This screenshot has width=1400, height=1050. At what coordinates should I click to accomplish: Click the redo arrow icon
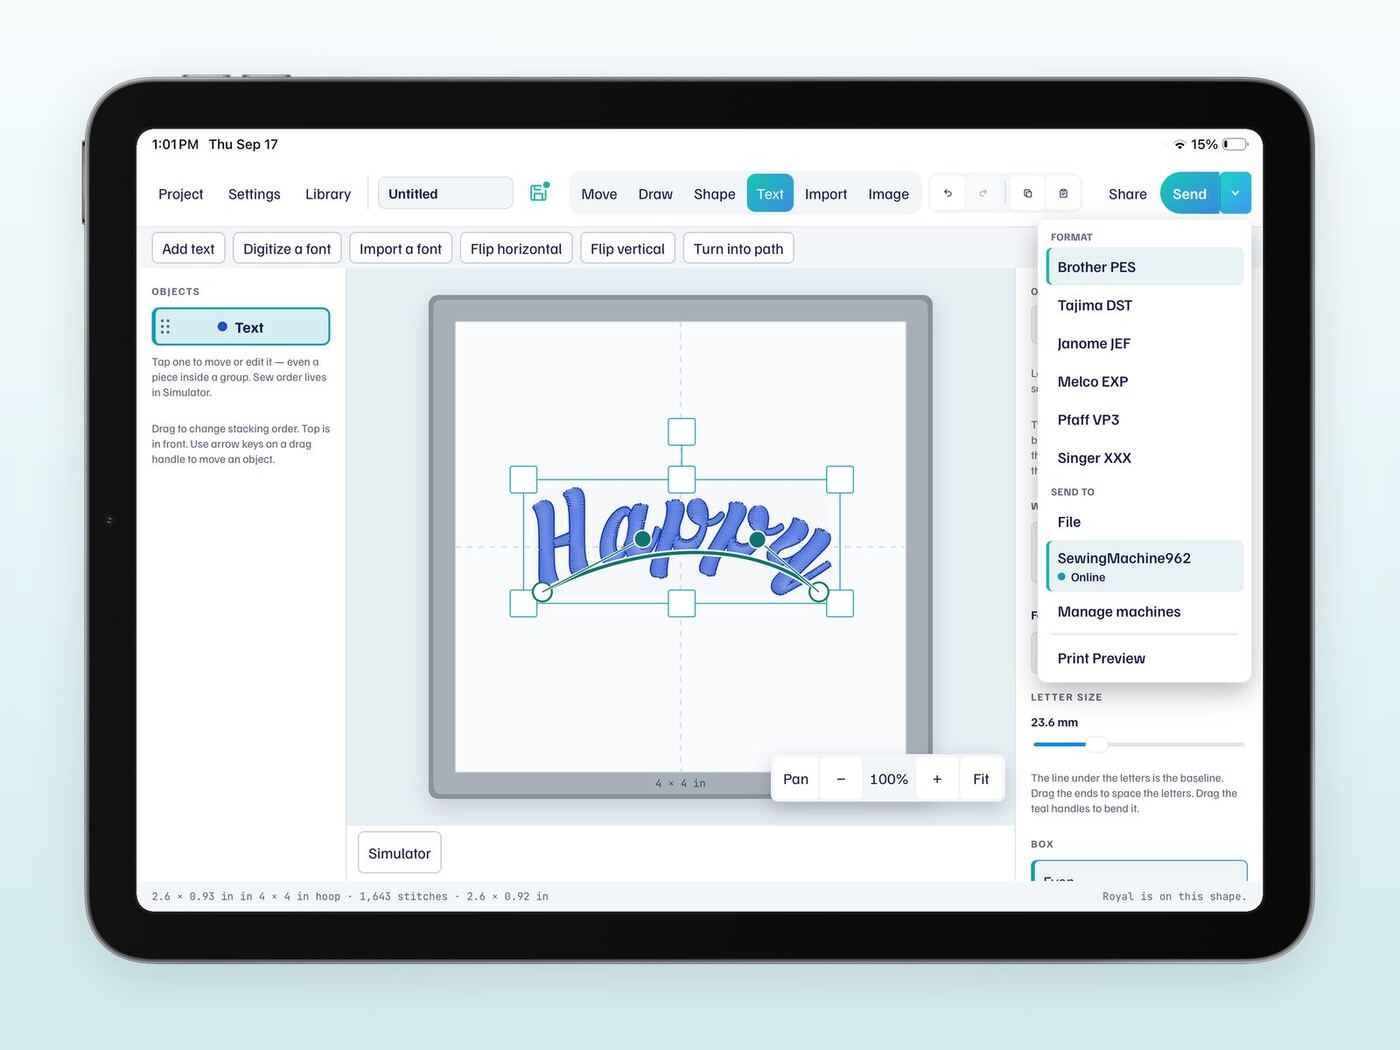click(x=983, y=194)
